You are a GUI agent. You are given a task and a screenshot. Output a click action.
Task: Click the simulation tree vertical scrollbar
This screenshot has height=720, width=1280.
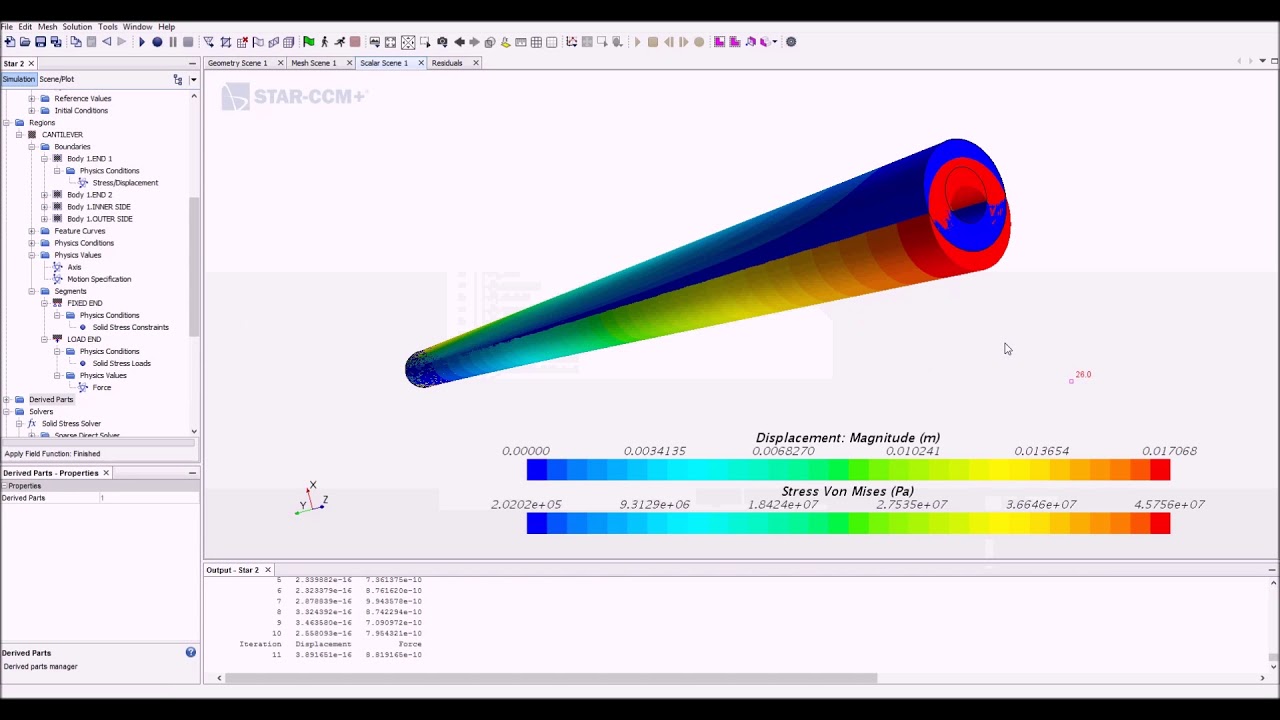click(194, 267)
